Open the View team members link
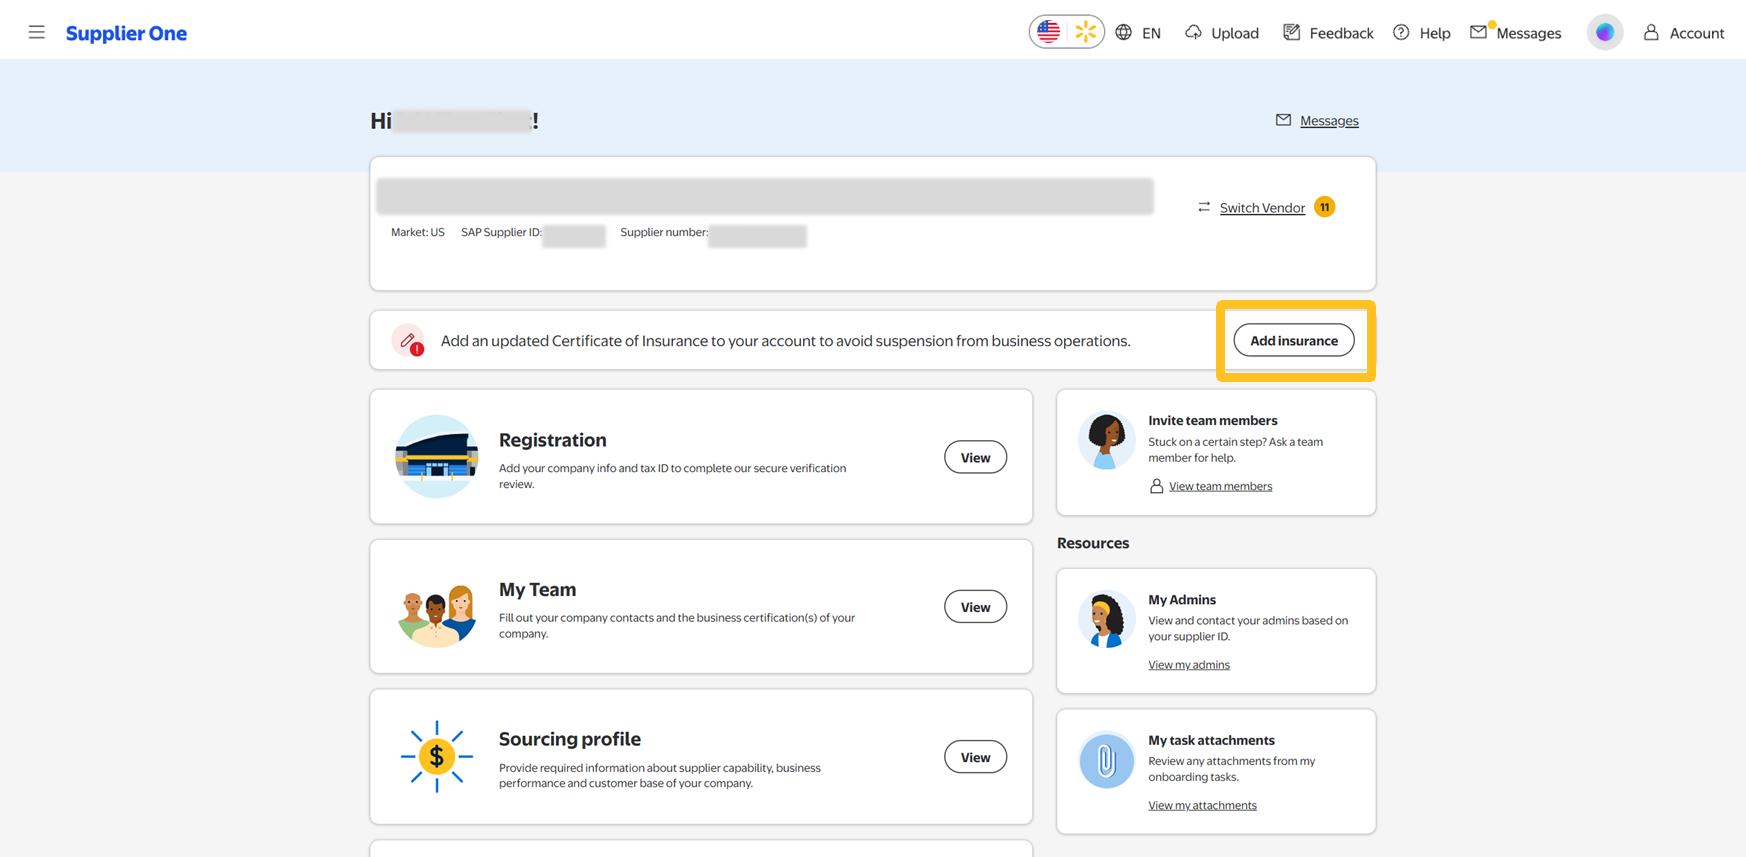The height and width of the screenshot is (857, 1746). 1220,486
